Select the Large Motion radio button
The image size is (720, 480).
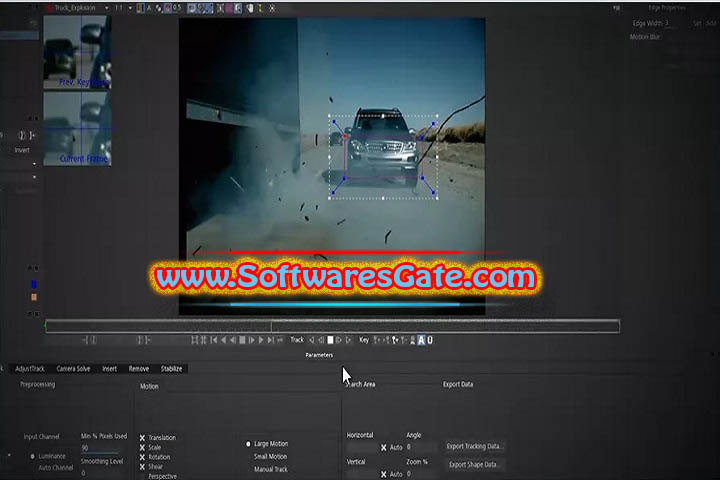248,444
